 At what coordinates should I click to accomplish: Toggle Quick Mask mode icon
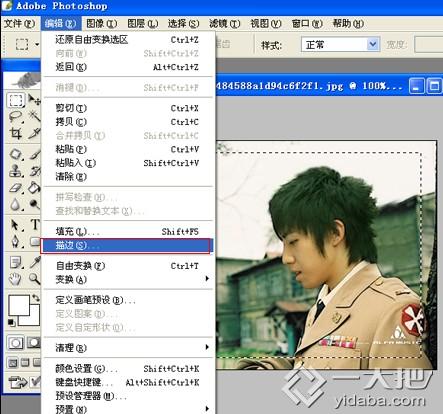click(34, 343)
